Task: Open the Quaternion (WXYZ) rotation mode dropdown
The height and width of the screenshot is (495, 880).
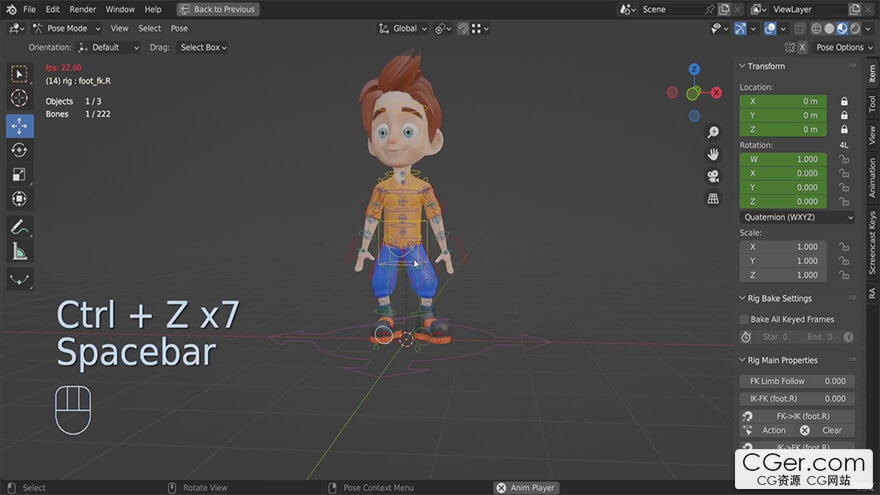Action: coord(797,217)
